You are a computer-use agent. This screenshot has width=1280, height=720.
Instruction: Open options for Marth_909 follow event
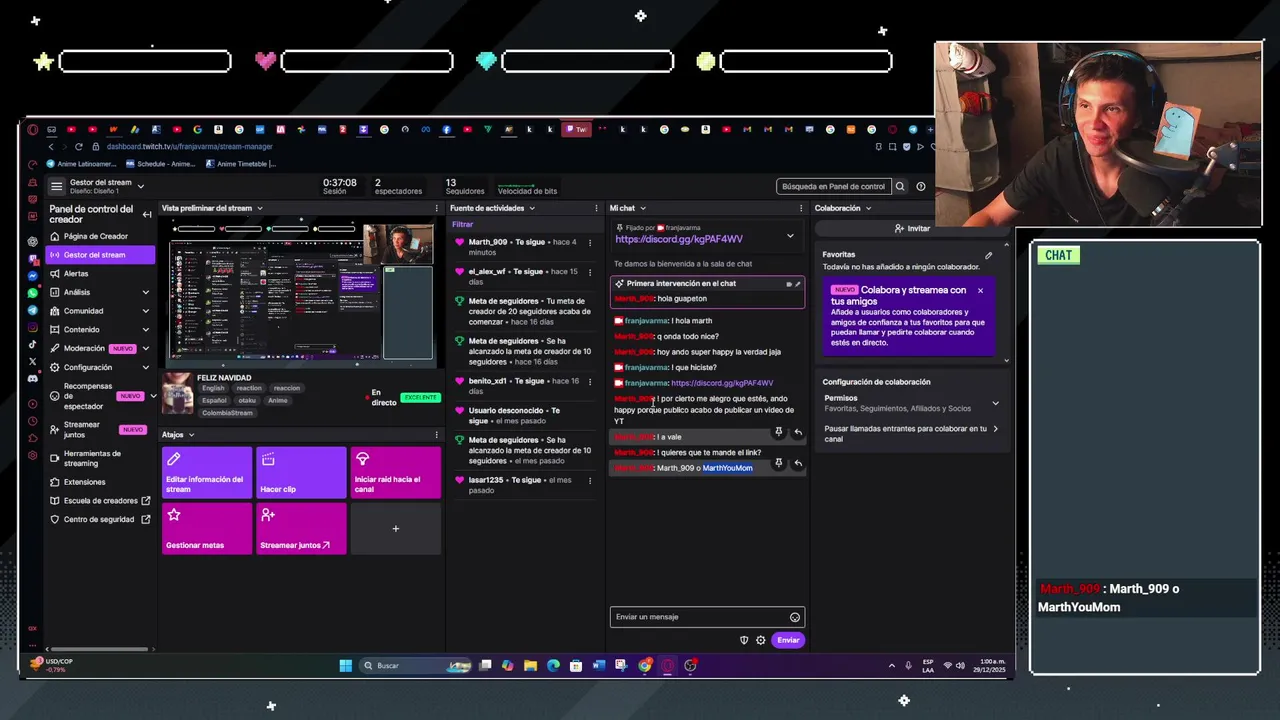[590, 242]
